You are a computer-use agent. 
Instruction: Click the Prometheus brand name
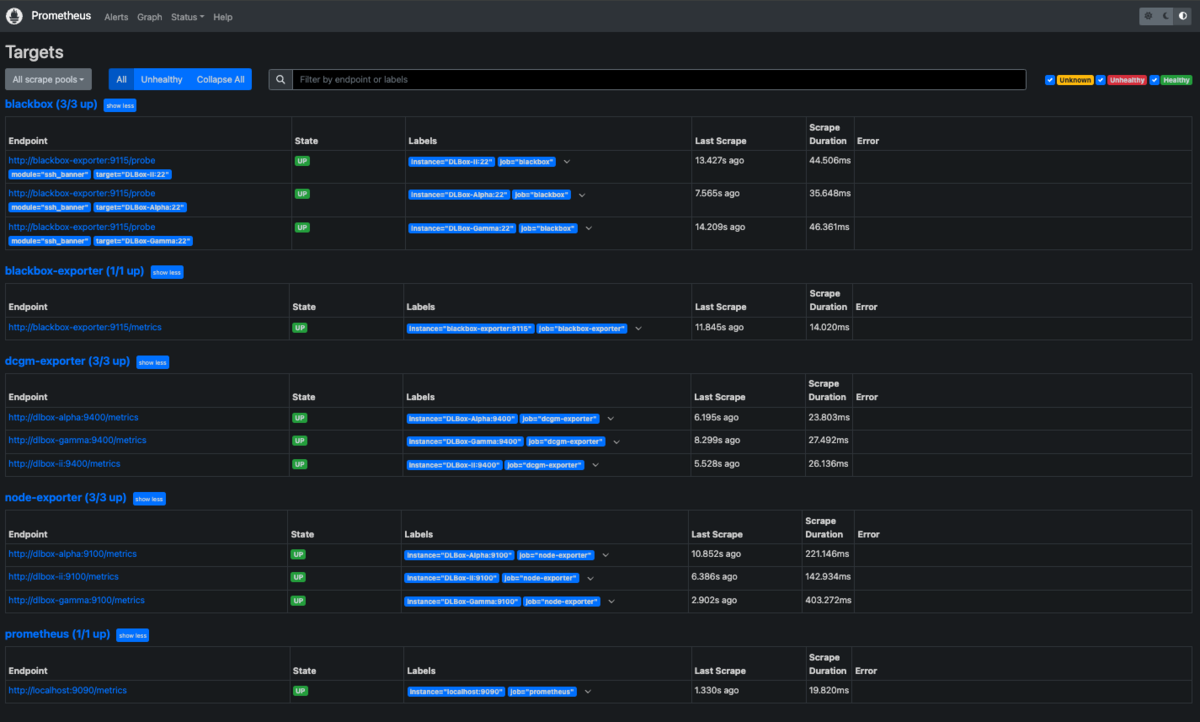61,16
